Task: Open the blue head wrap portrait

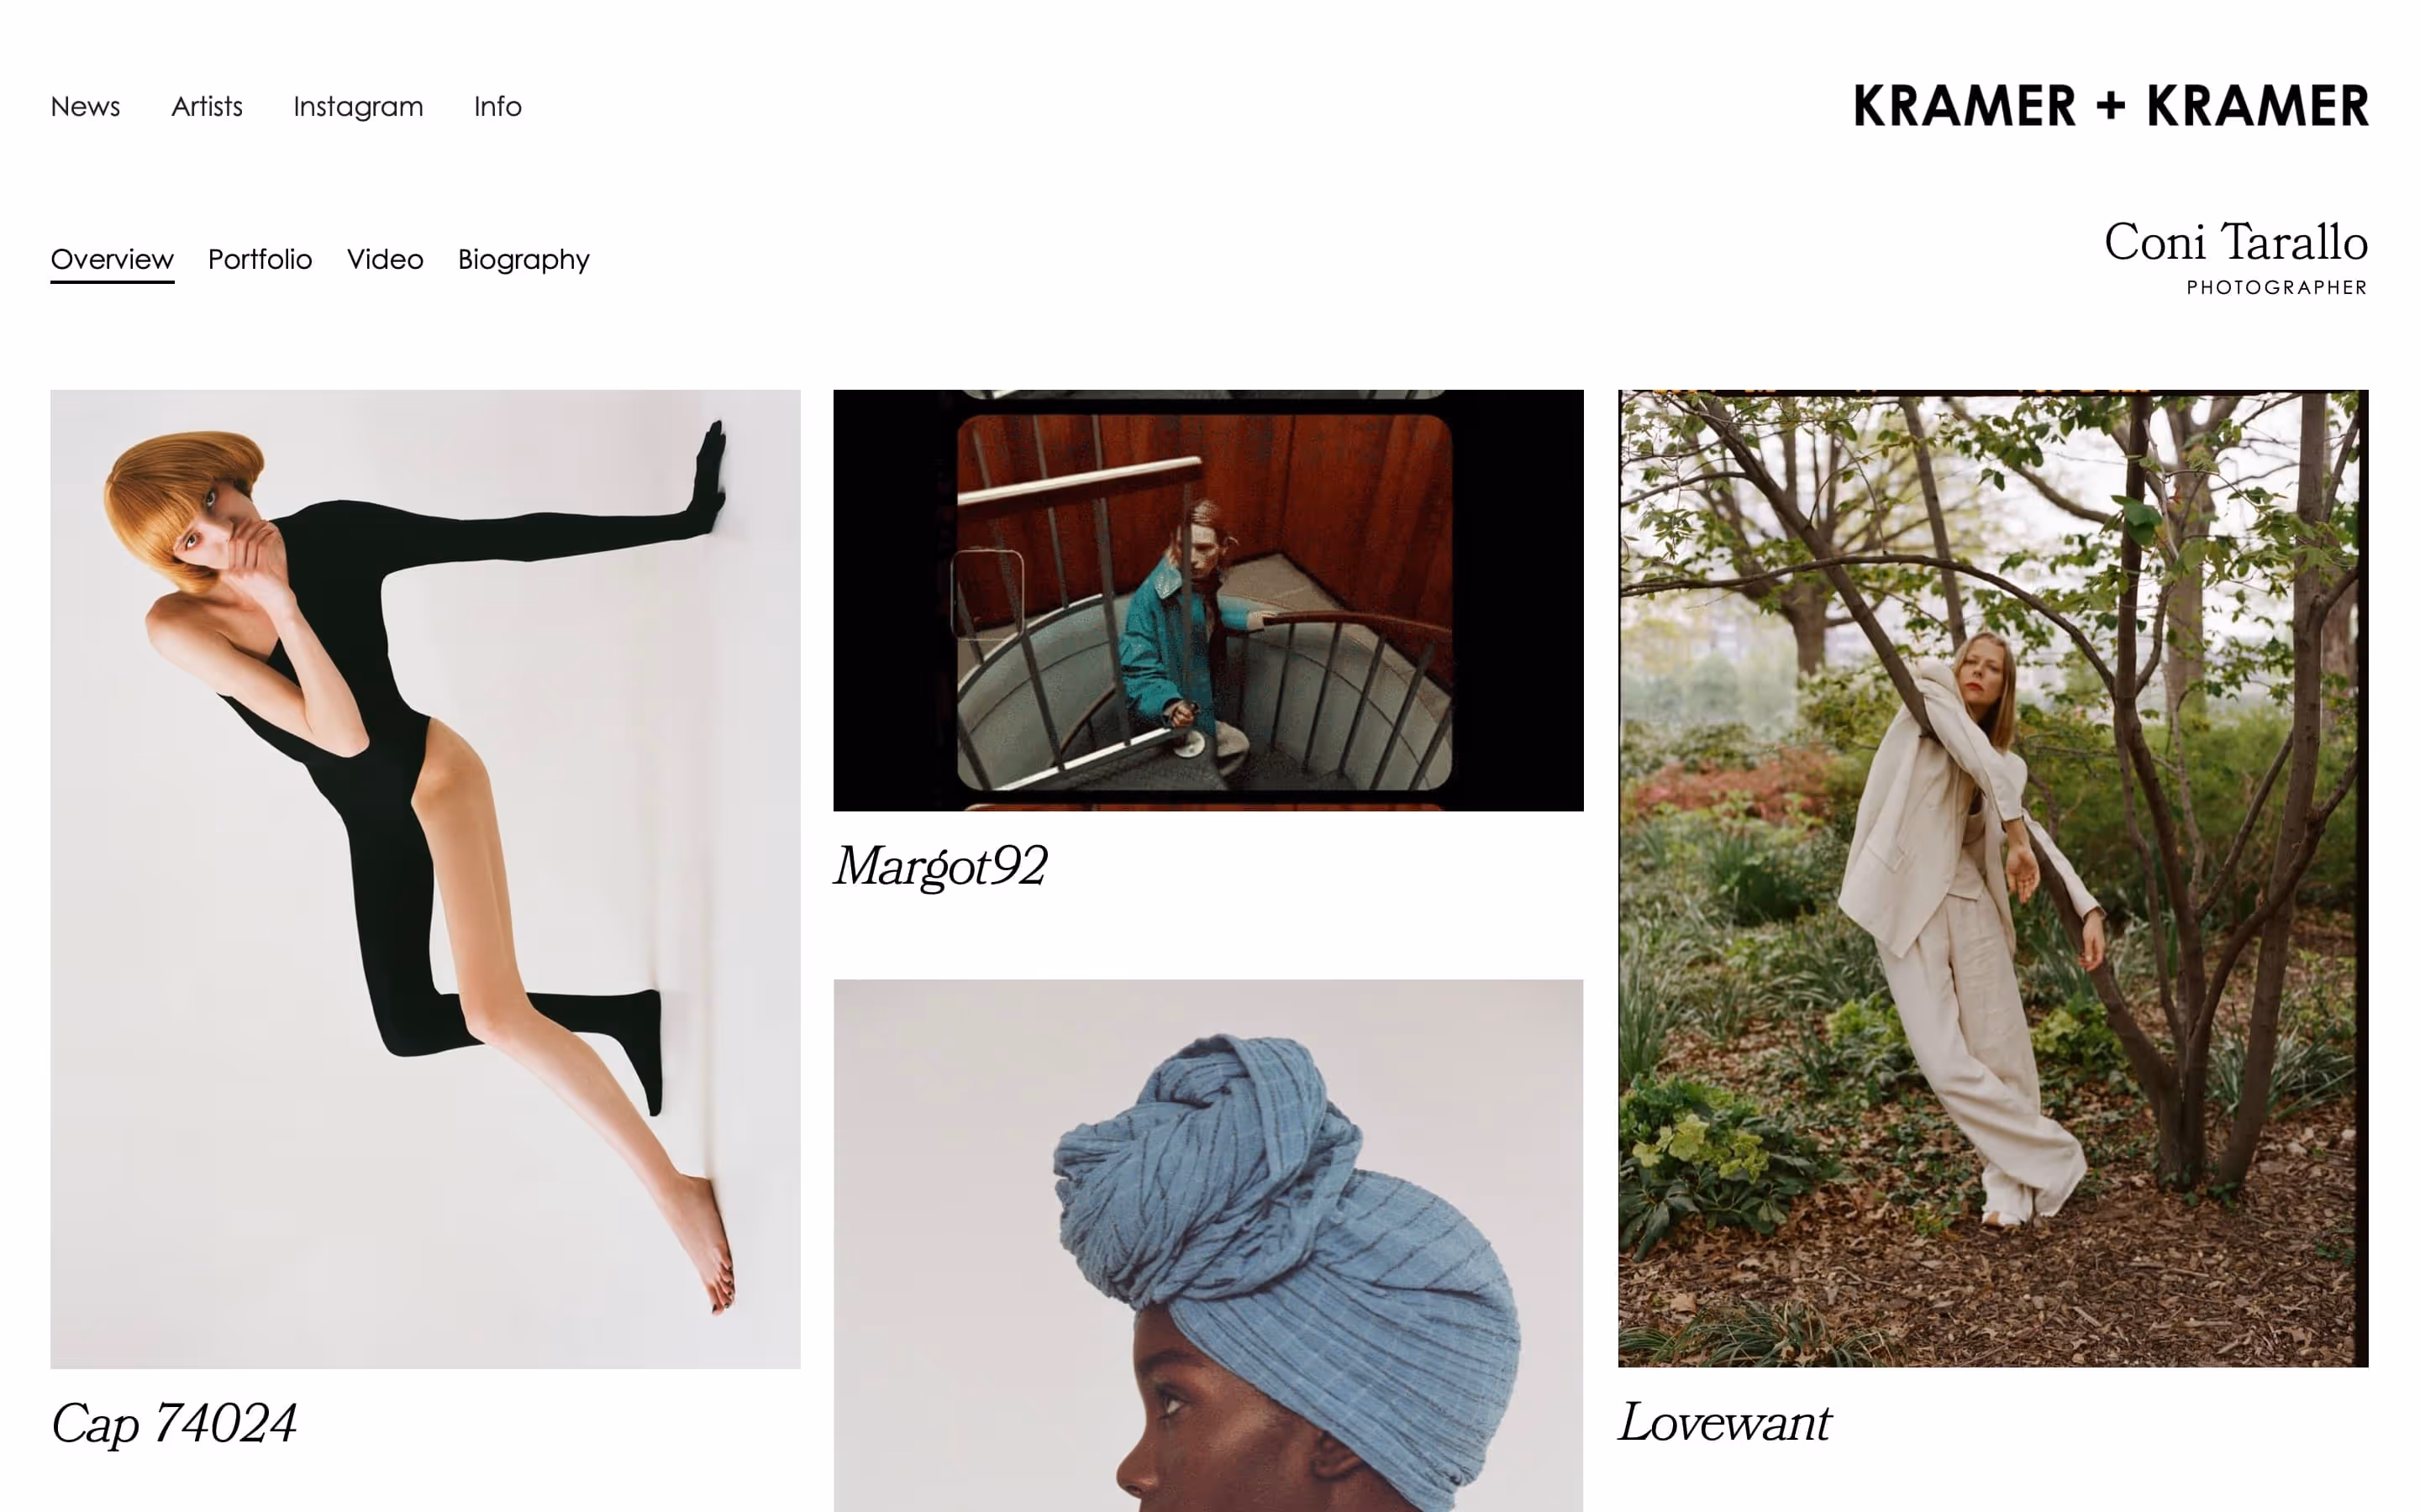Action: (x=1208, y=1245)
